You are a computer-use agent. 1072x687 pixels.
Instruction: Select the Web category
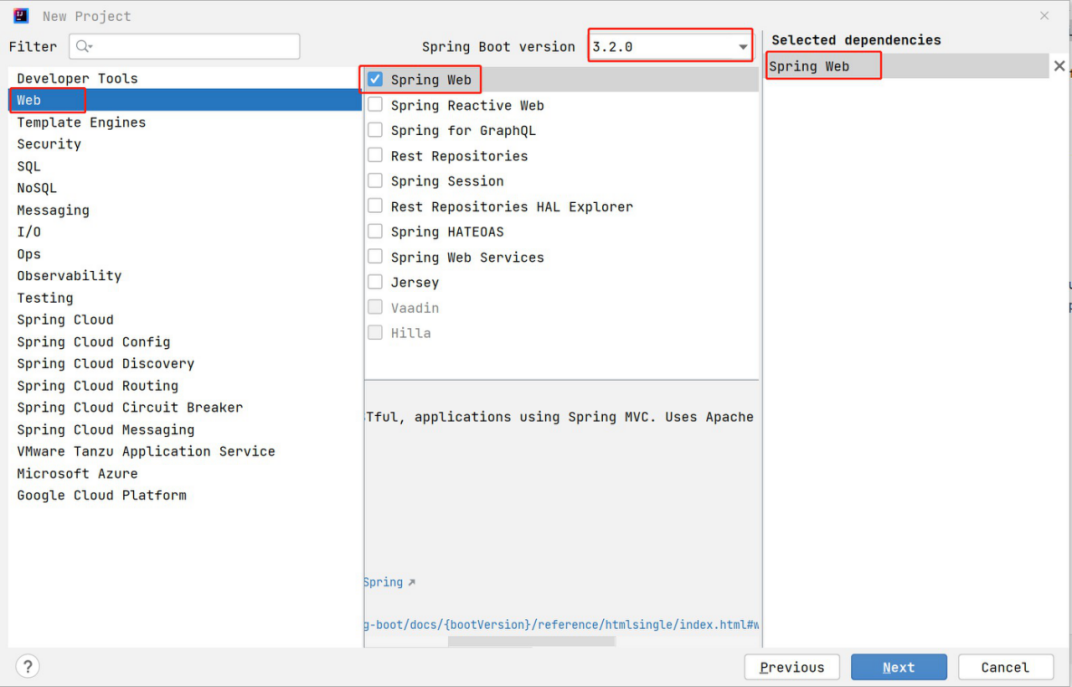coord(185,100)
